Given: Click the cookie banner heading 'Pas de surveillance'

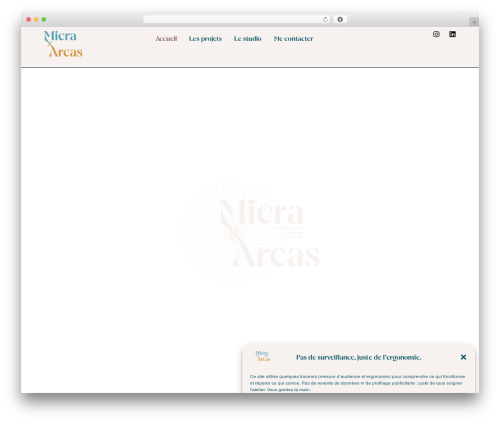Looking at the screenshot, I should coord(358,357).
